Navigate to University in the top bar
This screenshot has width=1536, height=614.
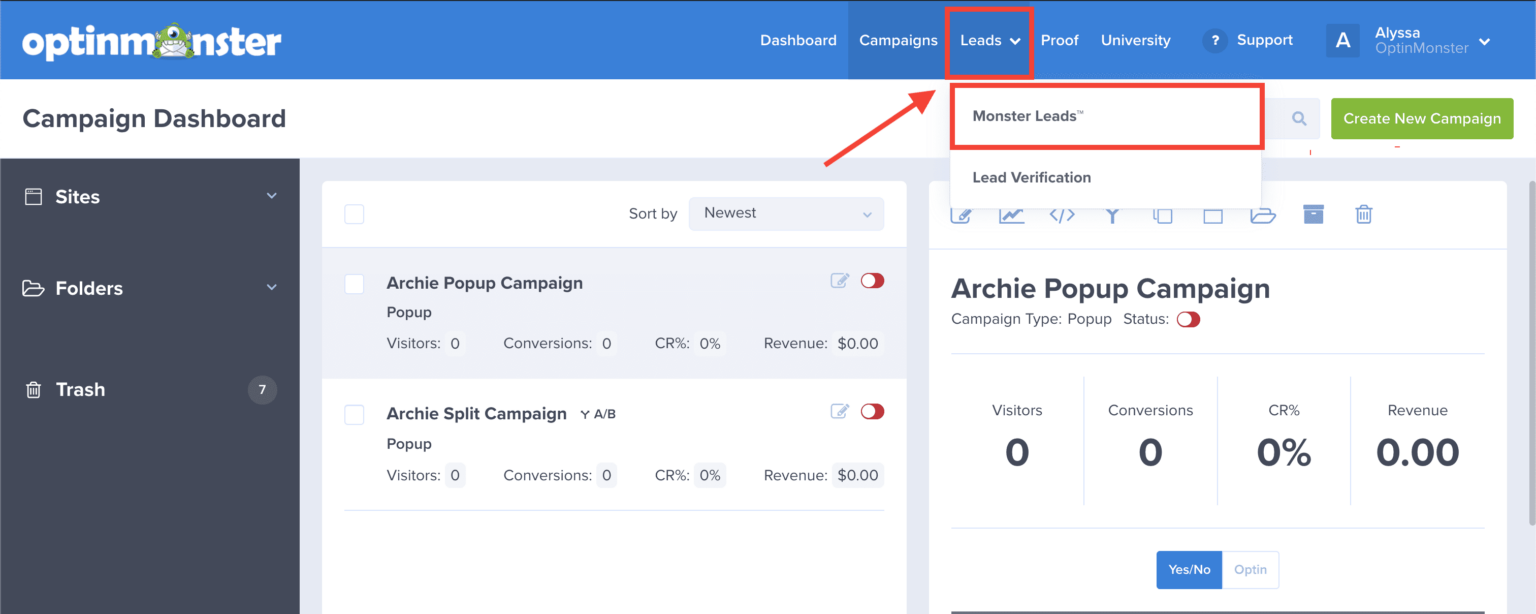pyautogui.click(x=1135, y=40)
